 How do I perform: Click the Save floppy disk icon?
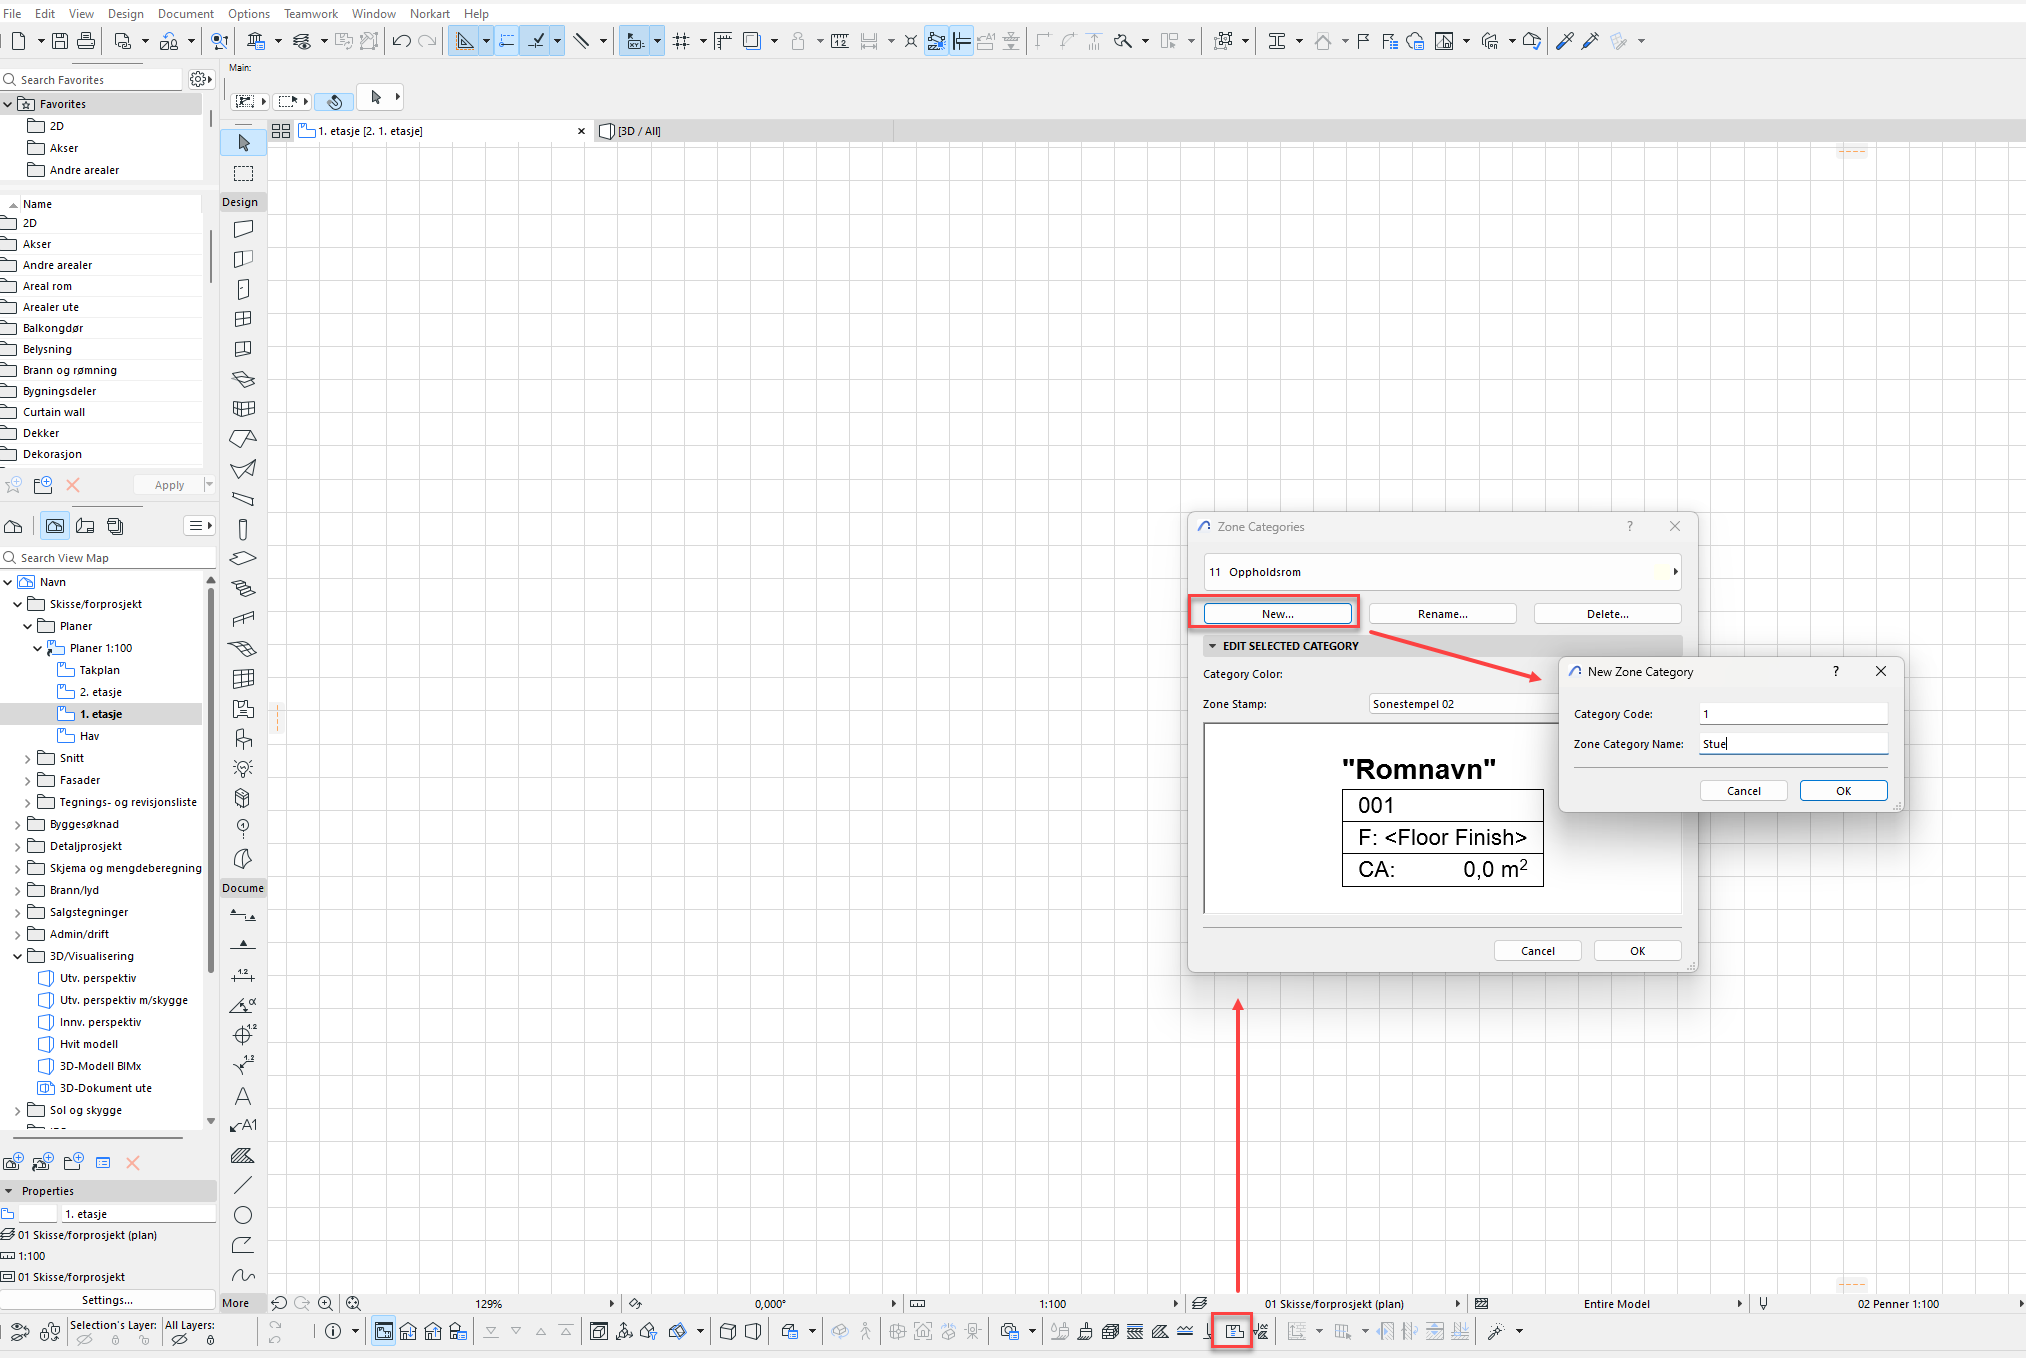pyautogui.click(x=60, y=41)
